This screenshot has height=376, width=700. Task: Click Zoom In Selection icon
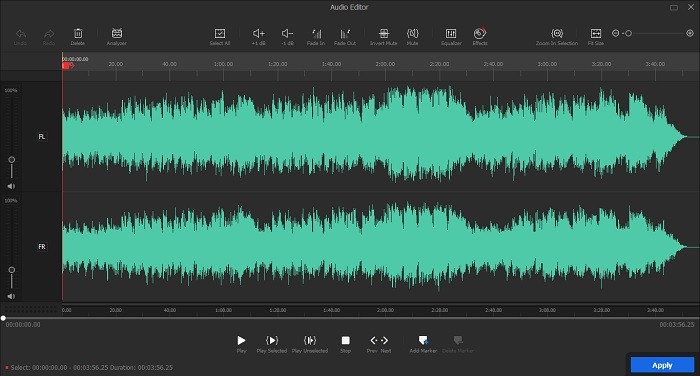(x=557, y=33)
